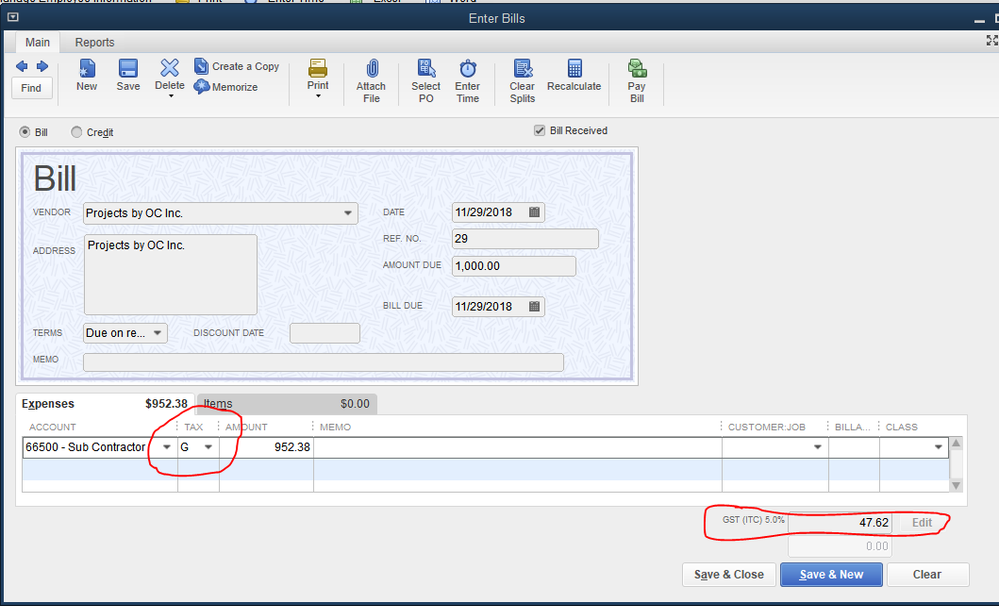Open the Print dropdown arrow
This screenshot has height=606, width=999.
point(318,96)
